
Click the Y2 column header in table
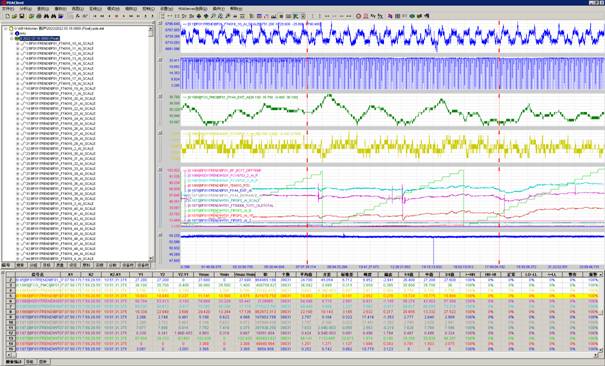(162, 275)
